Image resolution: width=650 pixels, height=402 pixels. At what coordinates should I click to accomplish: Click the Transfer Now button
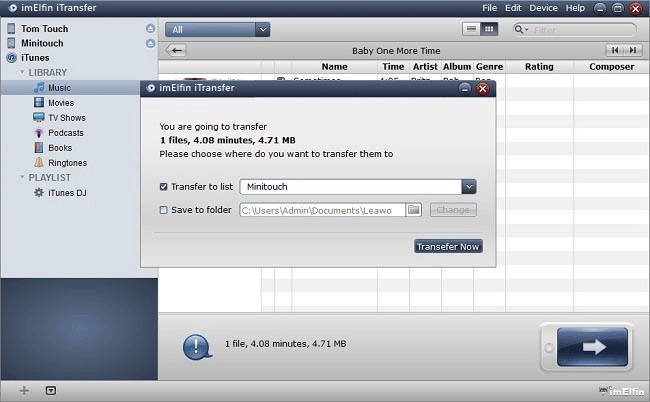[x=448, y=246]
